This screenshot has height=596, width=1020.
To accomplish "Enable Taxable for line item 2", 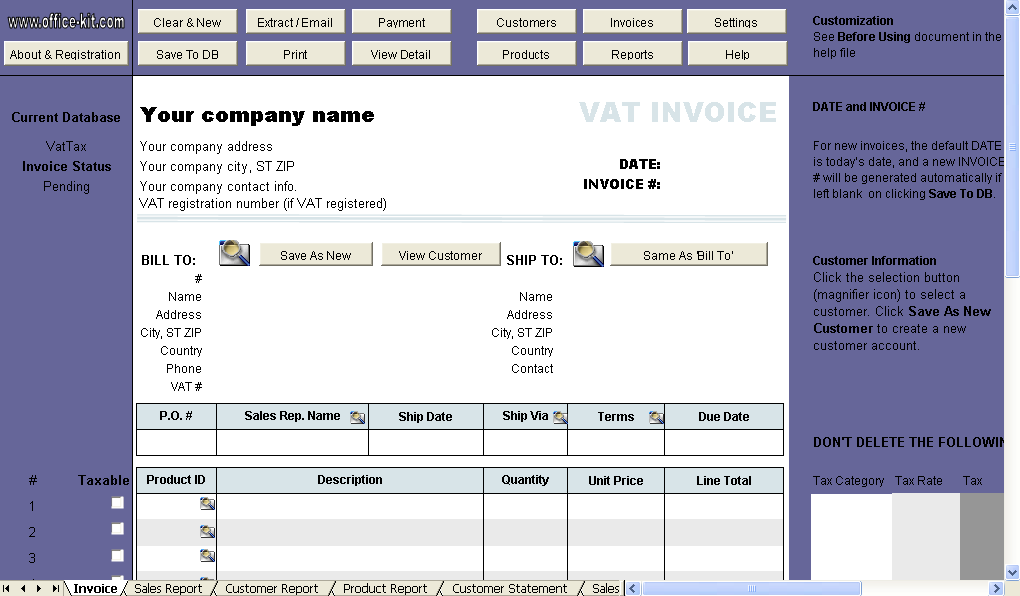I will (117, 529).
